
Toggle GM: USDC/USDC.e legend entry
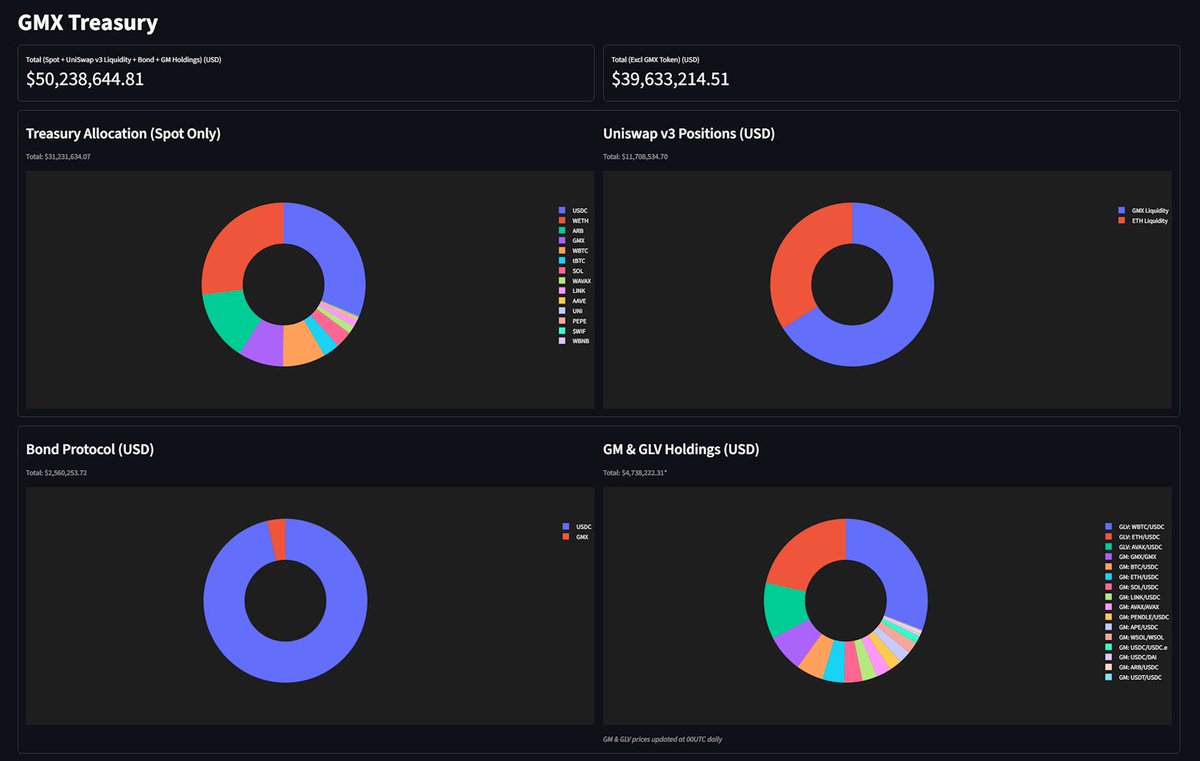click(1136, 647)
